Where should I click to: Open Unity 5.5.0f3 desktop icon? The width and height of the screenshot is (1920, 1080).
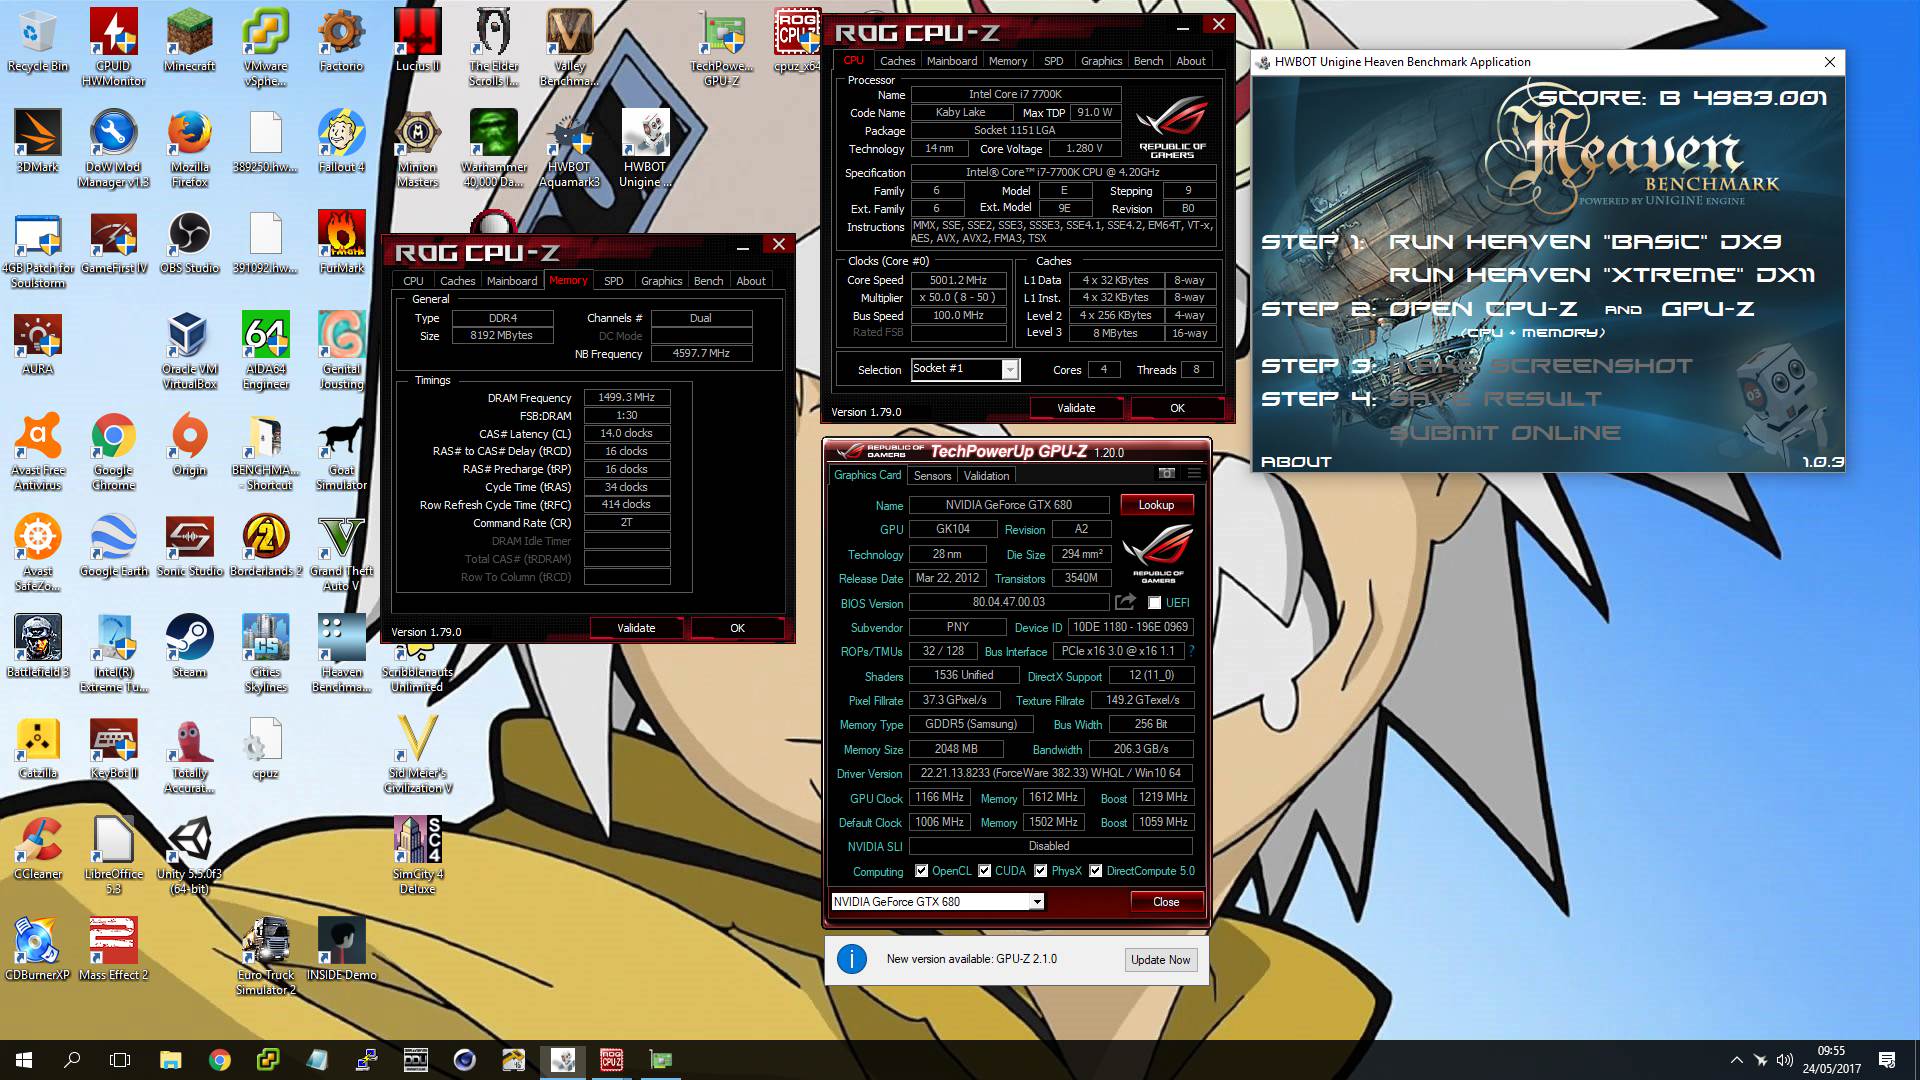click(189, 855)
